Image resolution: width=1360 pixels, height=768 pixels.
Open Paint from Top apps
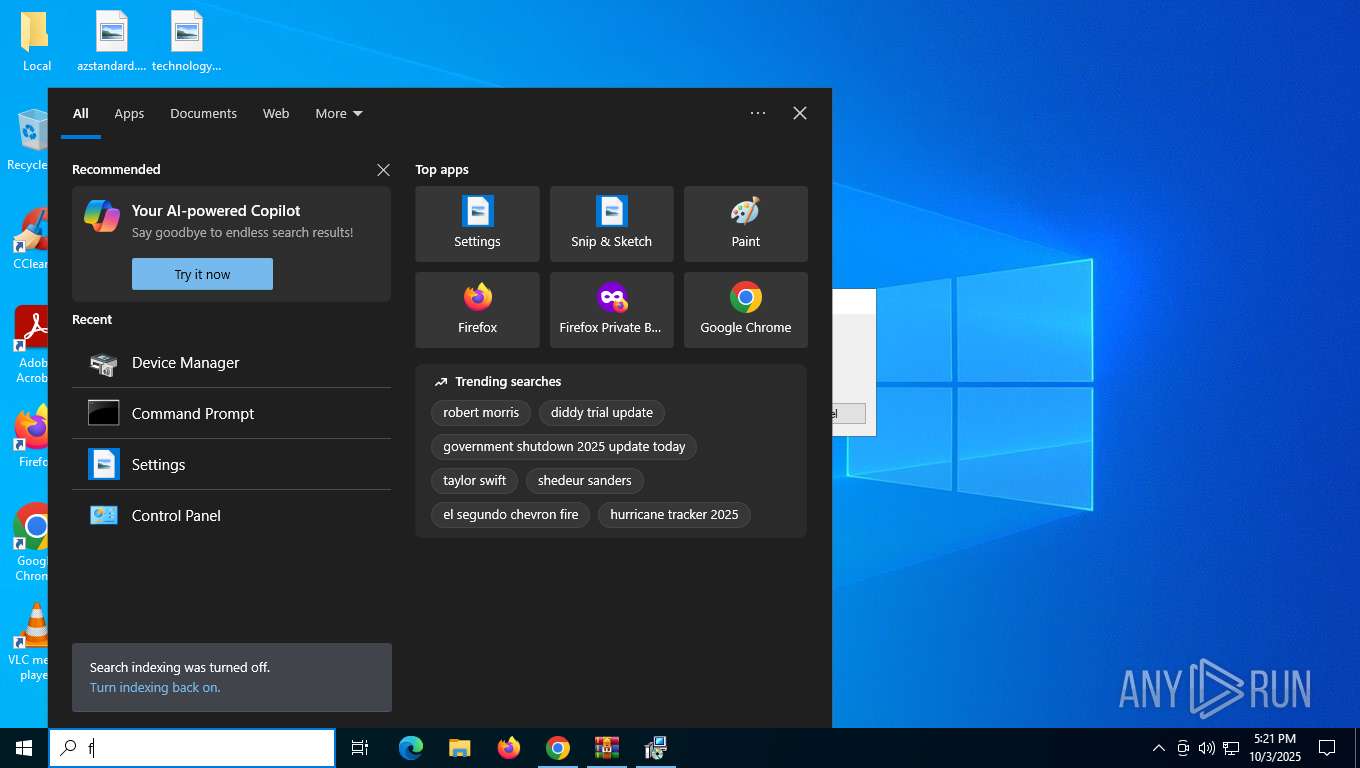(x=745, y=224)
